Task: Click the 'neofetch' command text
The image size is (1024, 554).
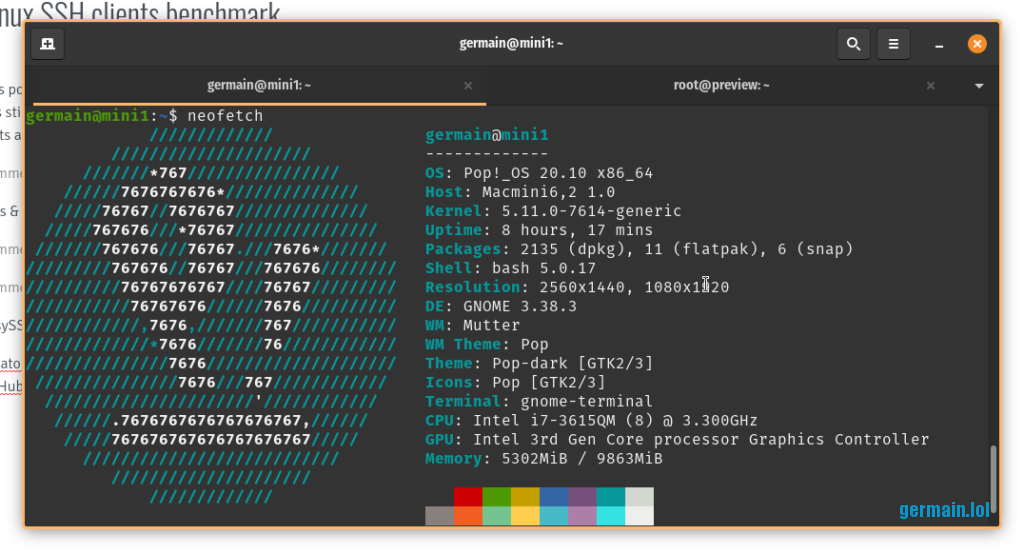Action: pyautogui.click(x=225, y=116)
